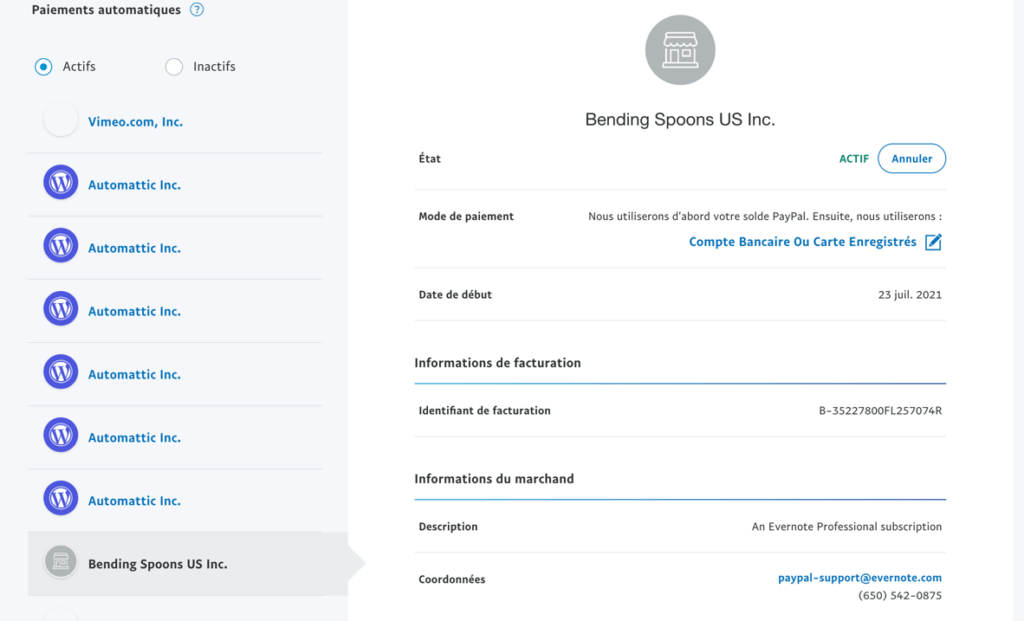Click the Bending Spoons storefront icon in the sidebar
Image resolution: width=1024 pixels, height=621 pixels.
(60, 562)
